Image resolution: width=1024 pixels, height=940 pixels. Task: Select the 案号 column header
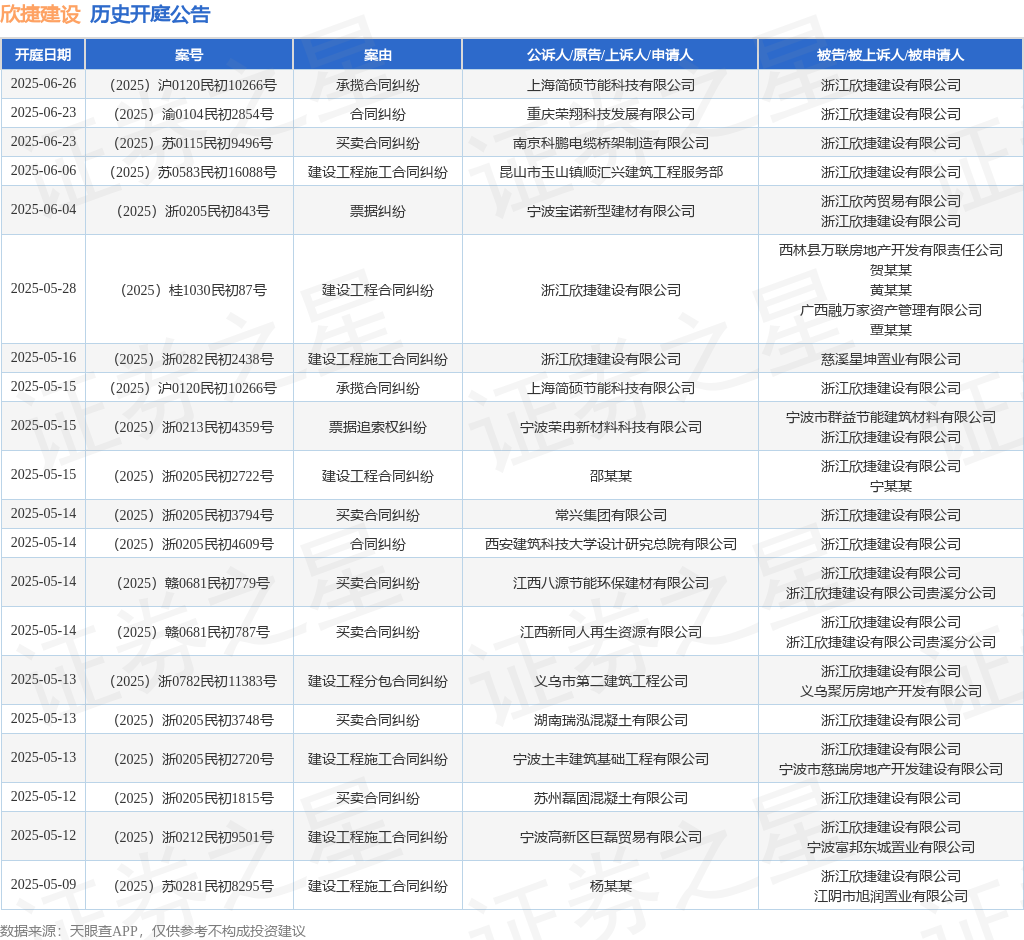(x=189, y=55)
